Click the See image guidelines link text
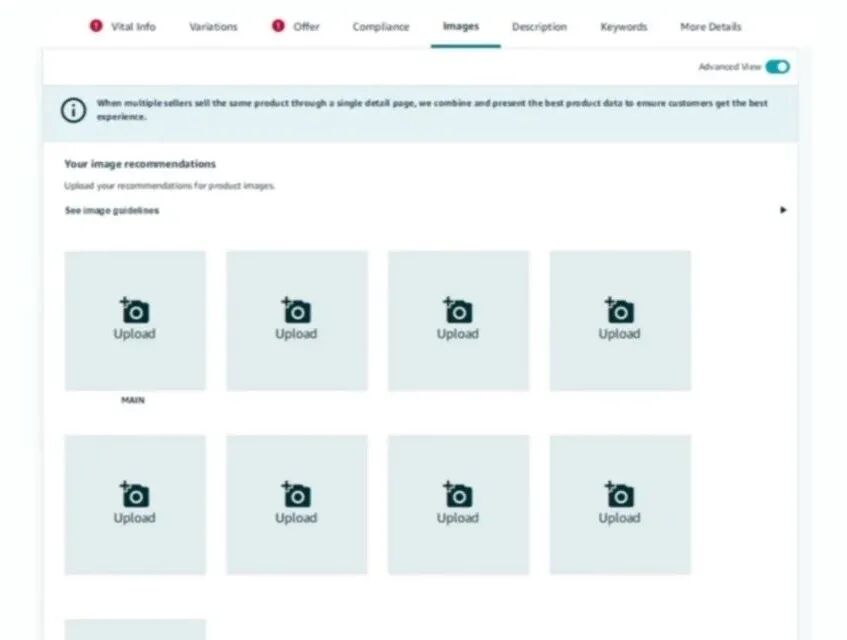The image size is (847, 640). pyautogui.click(x=112, y=210)
